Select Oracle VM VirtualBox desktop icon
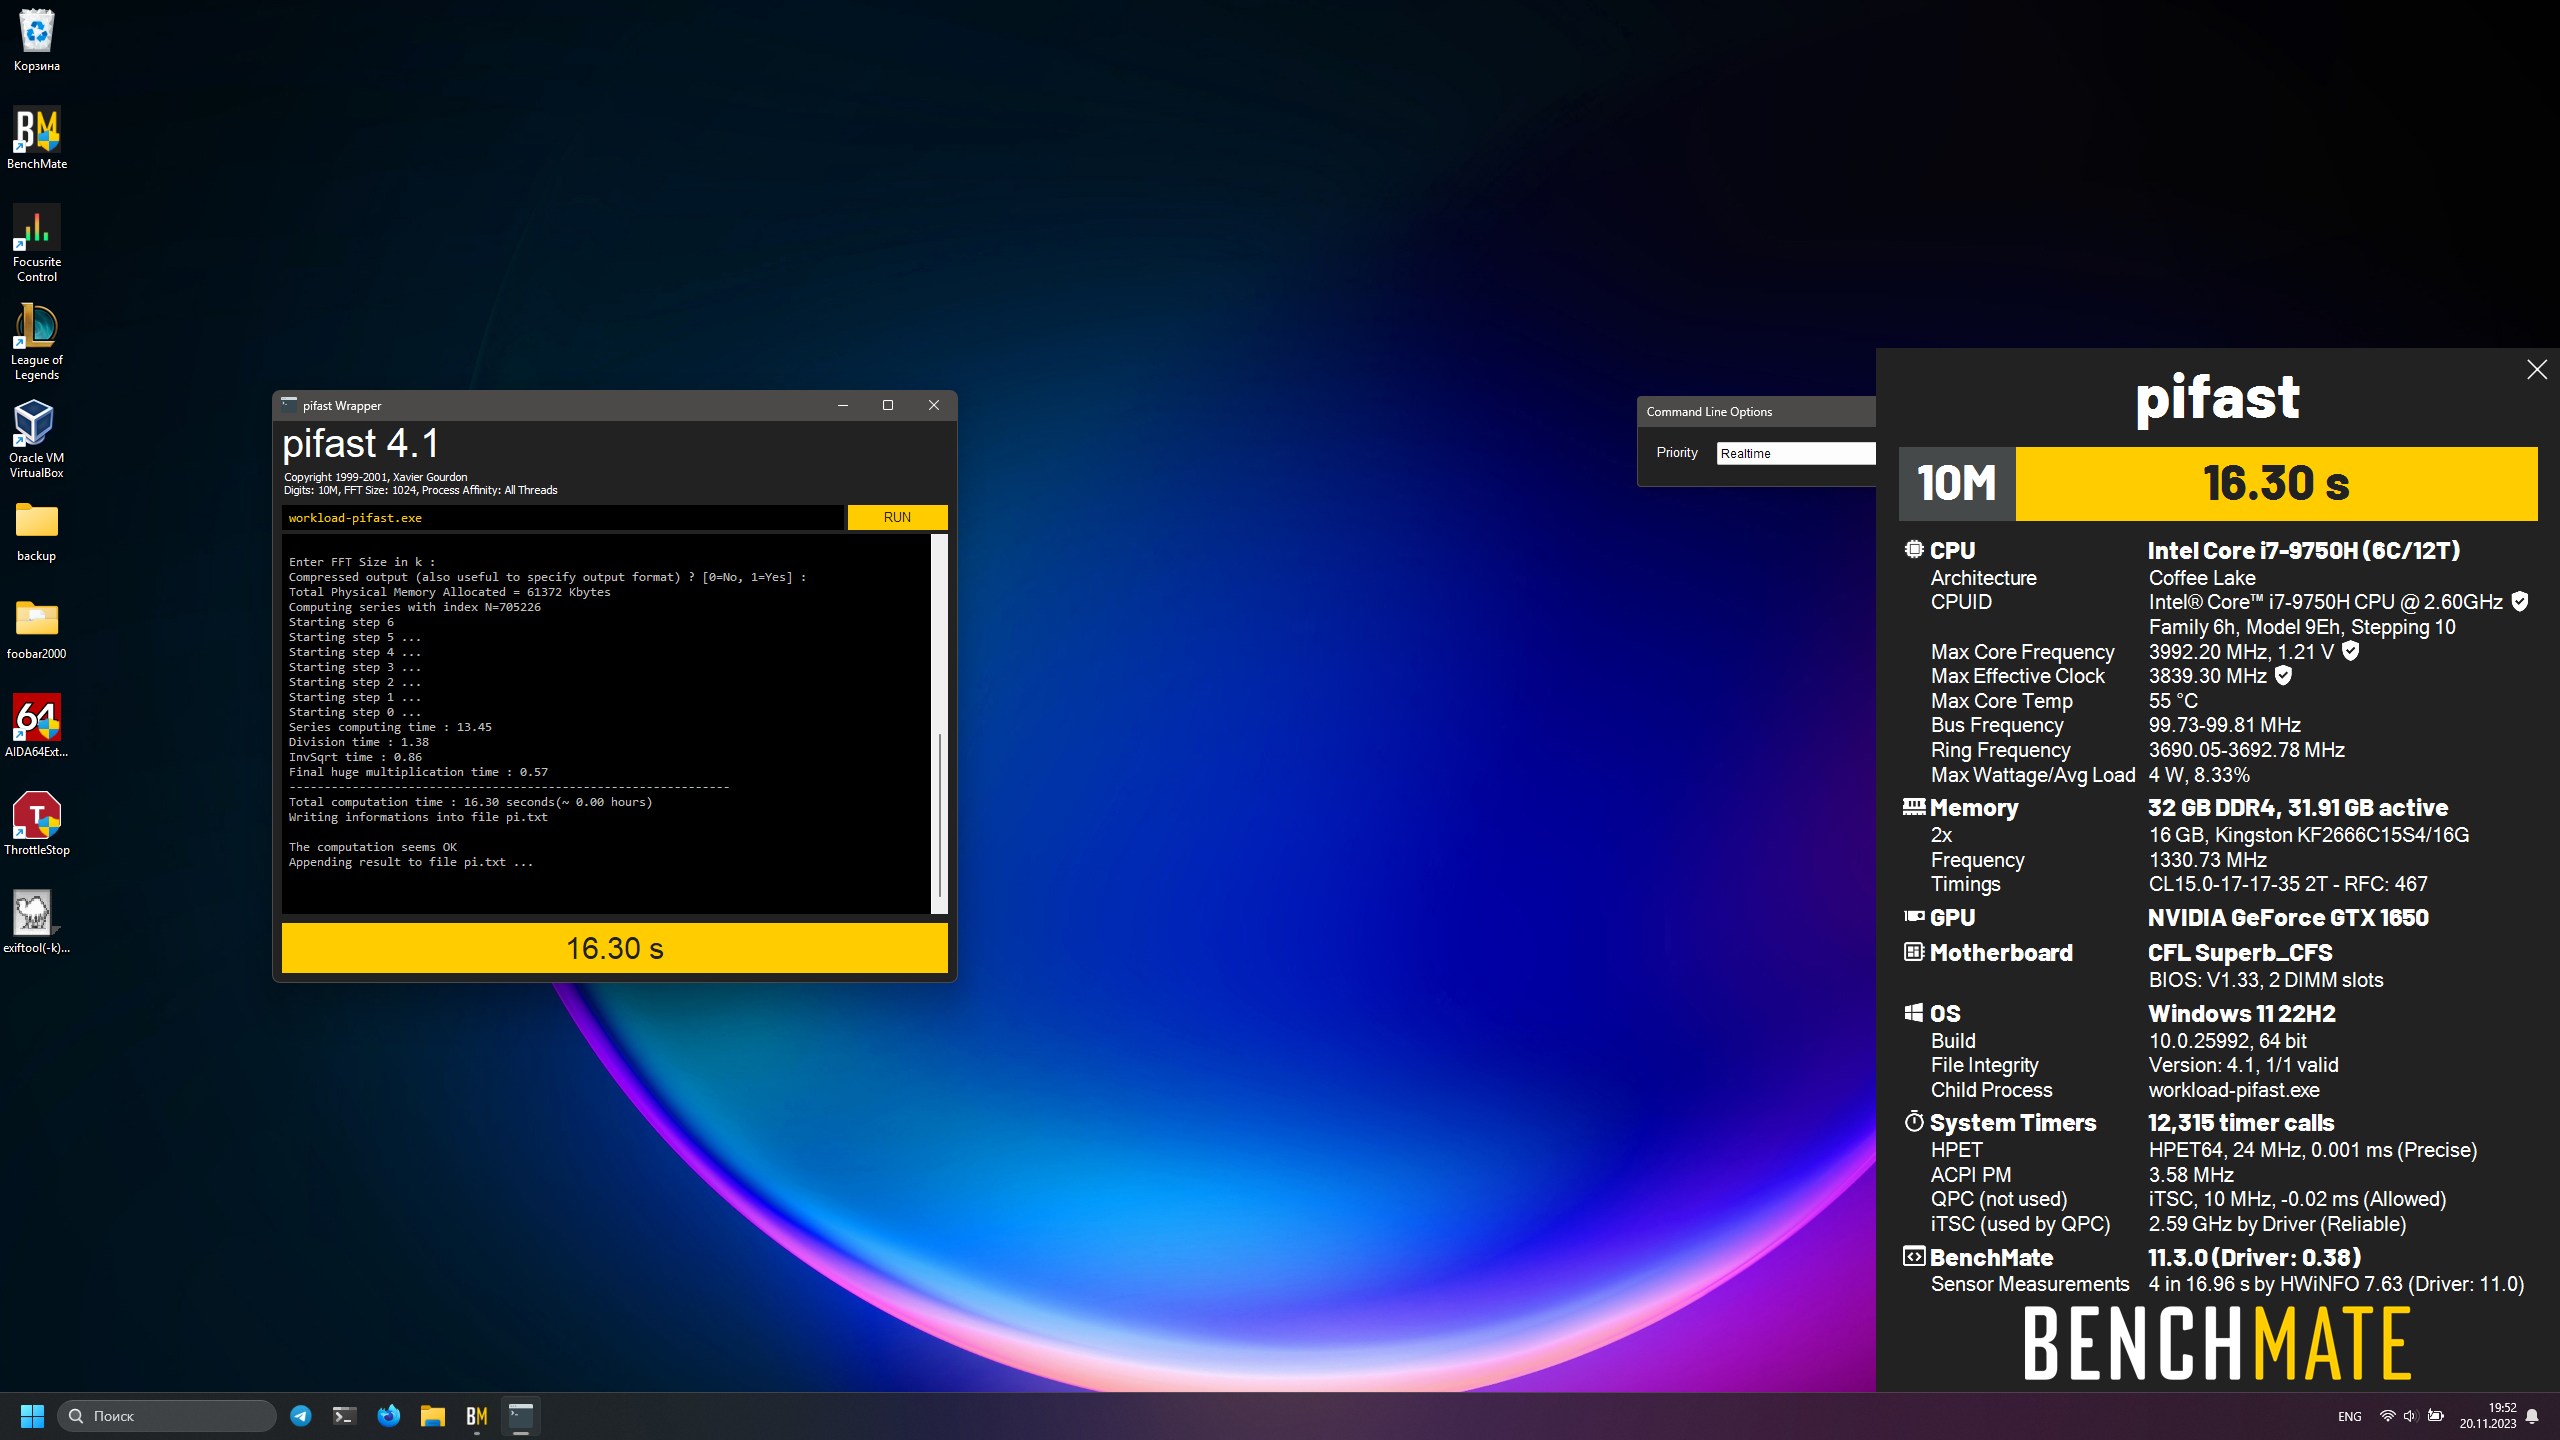Viewport: 2560px width, 1440px height. [x=36, y=439]
